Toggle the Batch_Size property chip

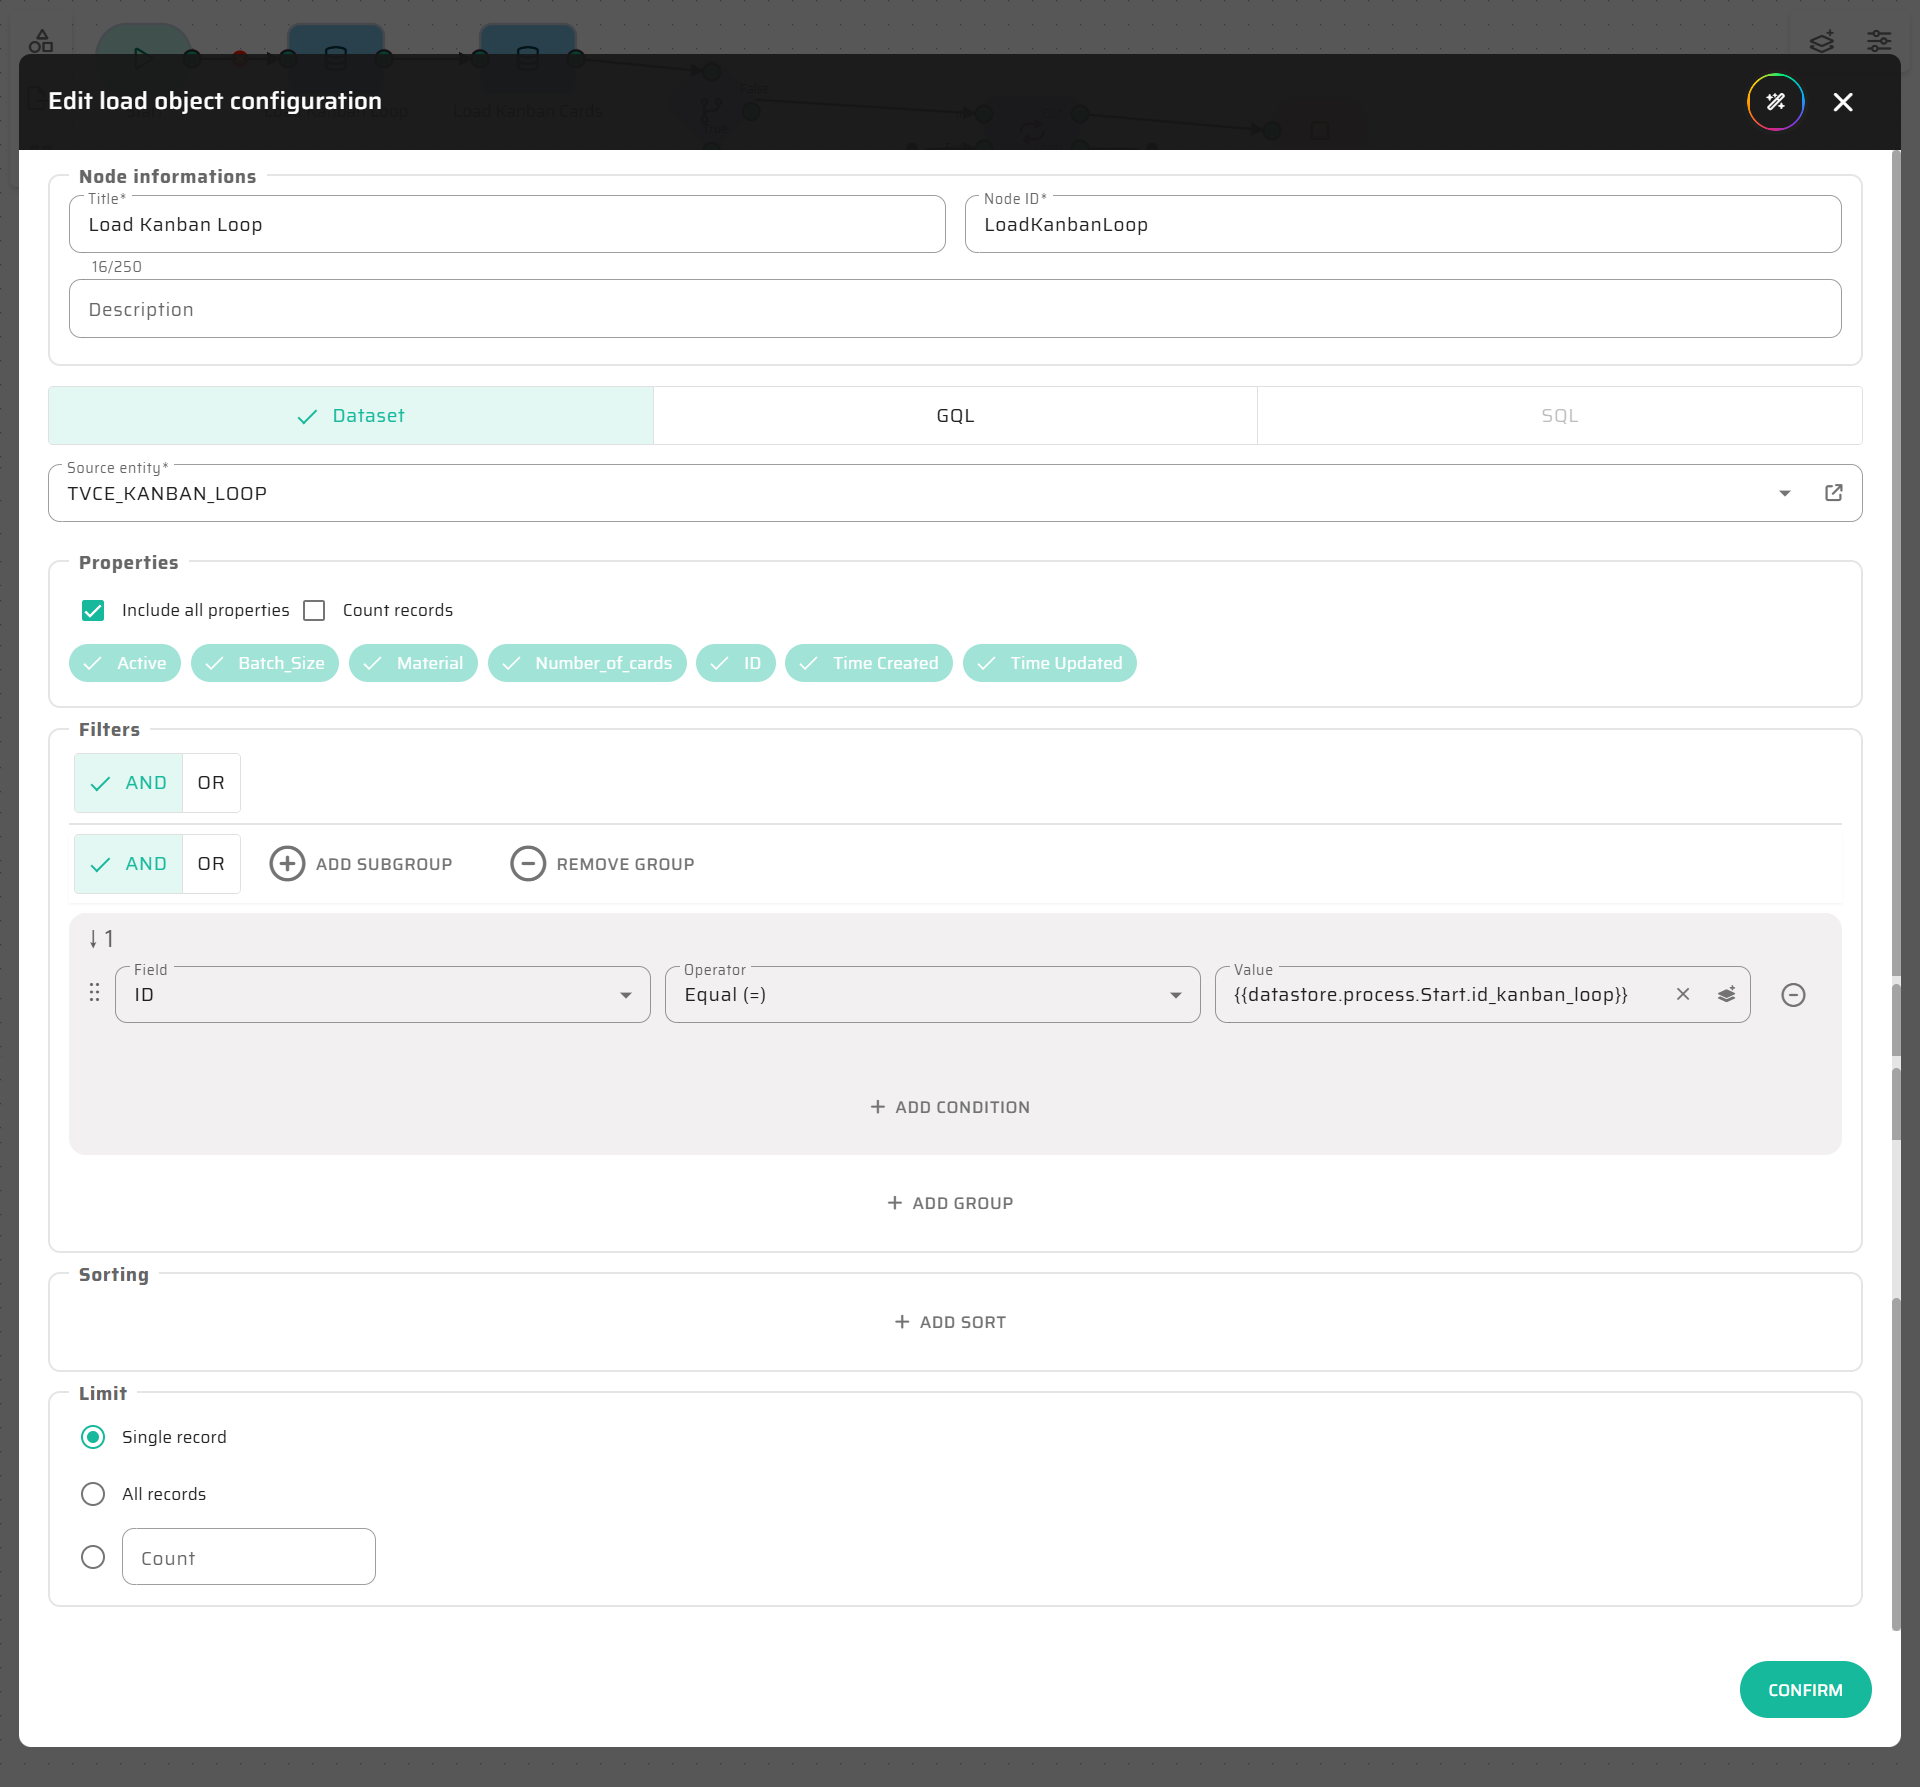(265, 663)
